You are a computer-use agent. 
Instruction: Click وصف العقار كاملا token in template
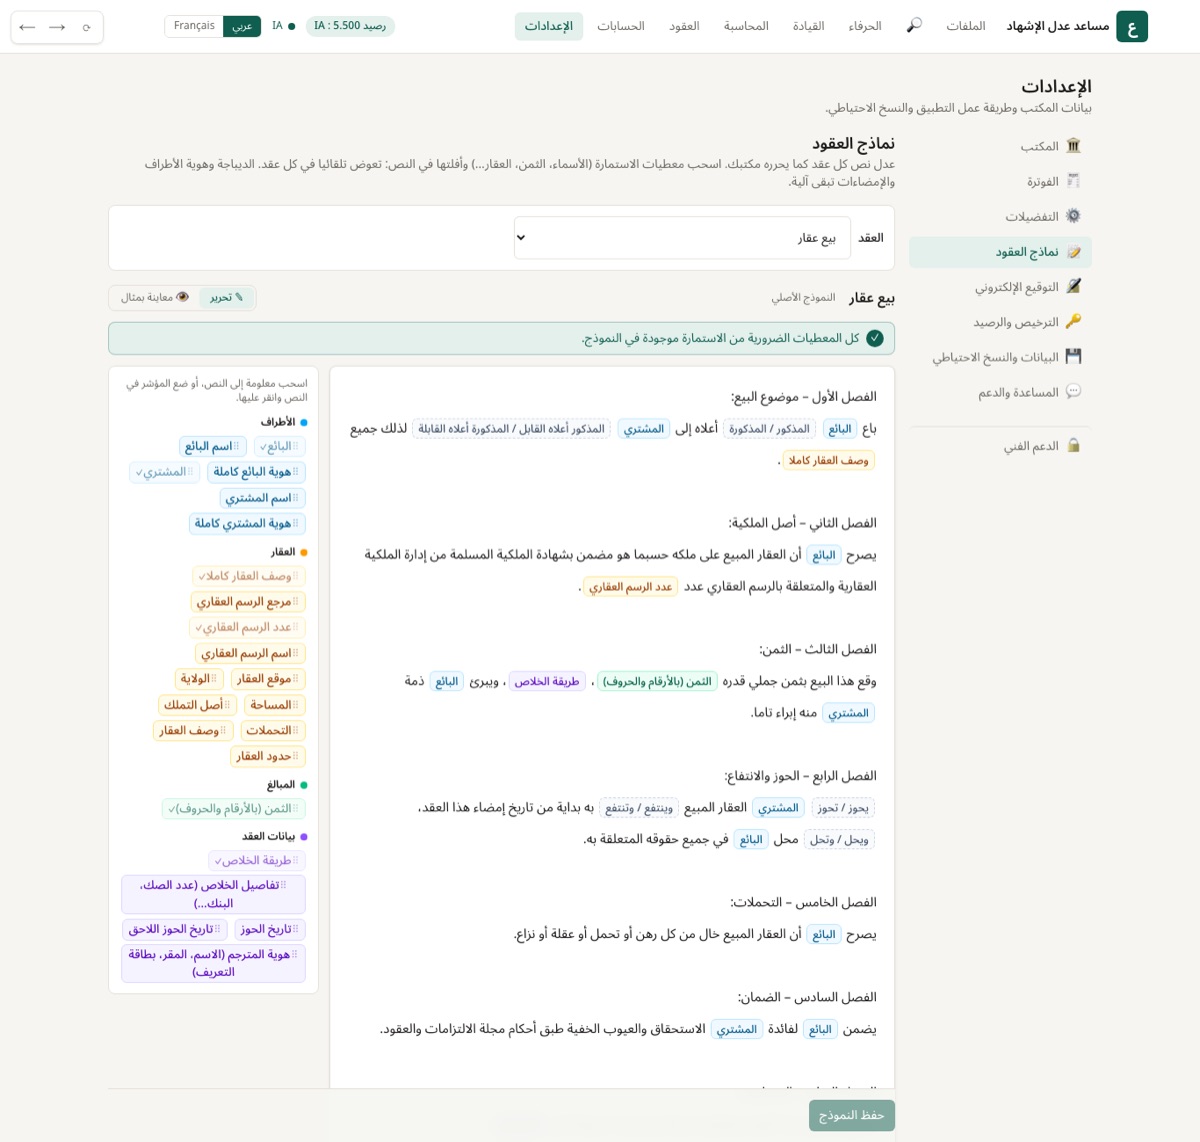pos(829,460)
